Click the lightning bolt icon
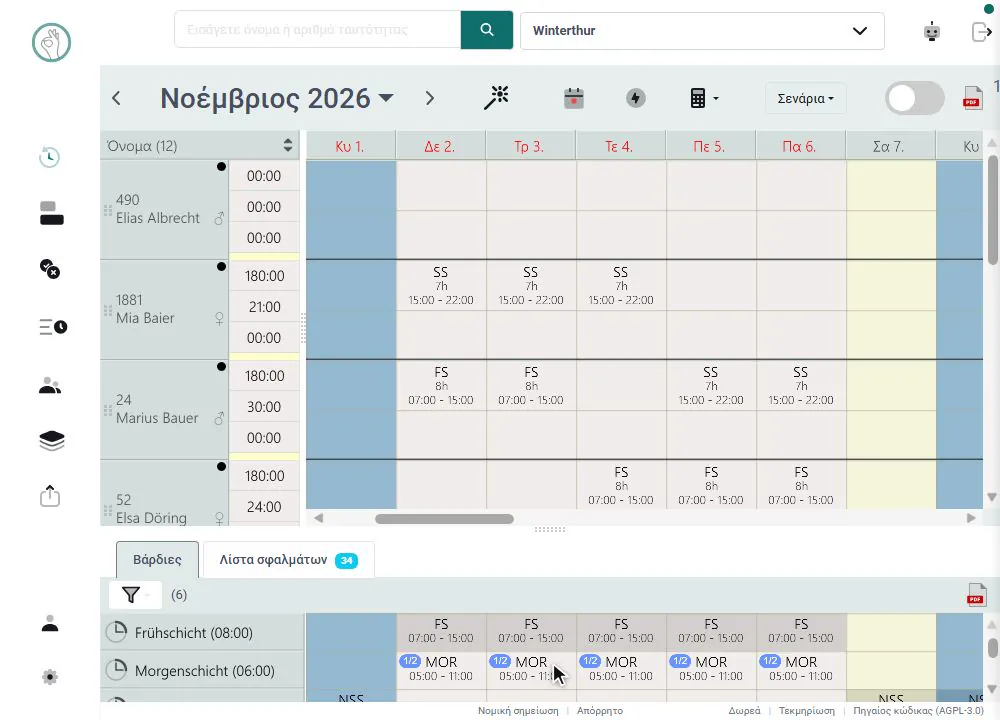The image size is (1000, 720). pos(635,98)
